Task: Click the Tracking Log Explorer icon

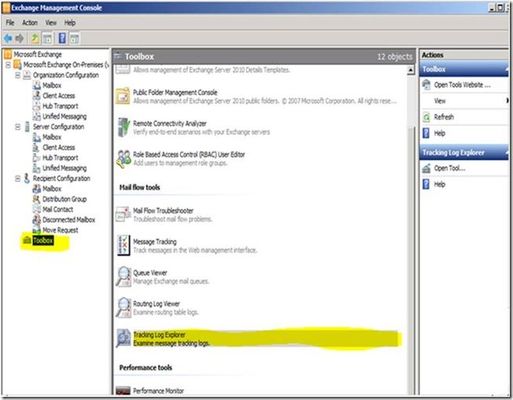Action: point(123,338)
